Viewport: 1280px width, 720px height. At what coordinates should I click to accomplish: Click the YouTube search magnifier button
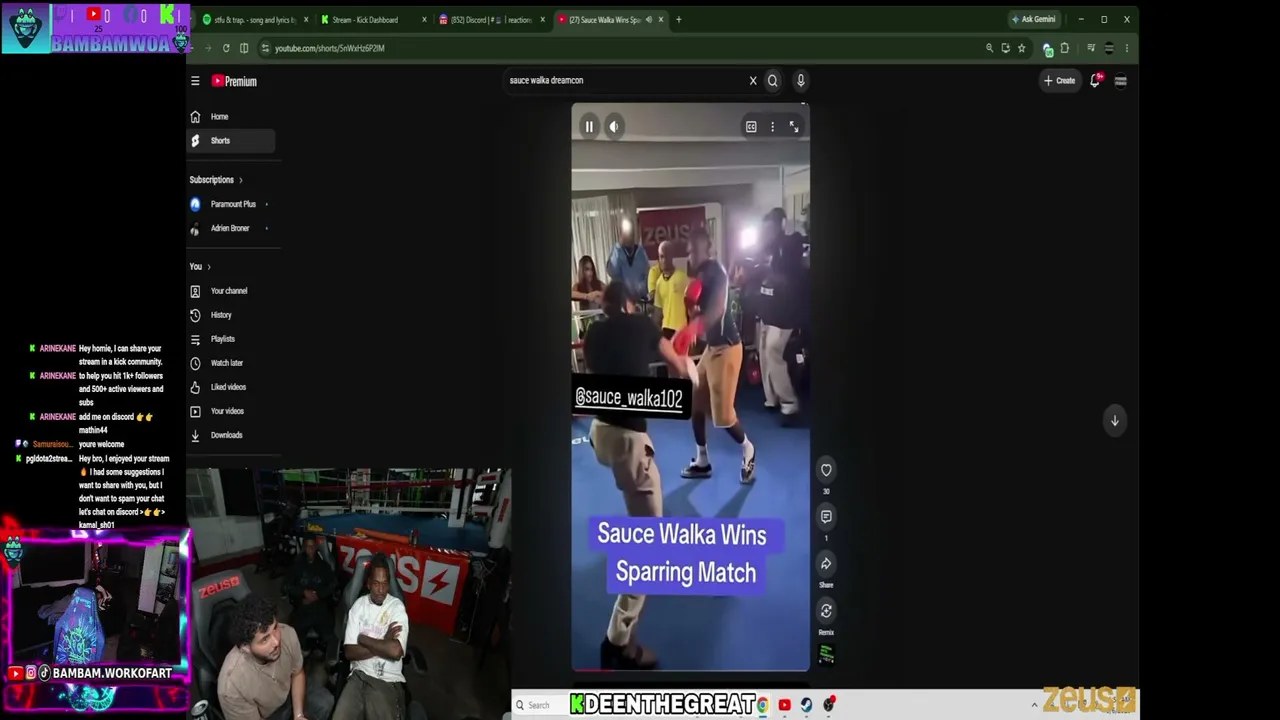(772, 81)
